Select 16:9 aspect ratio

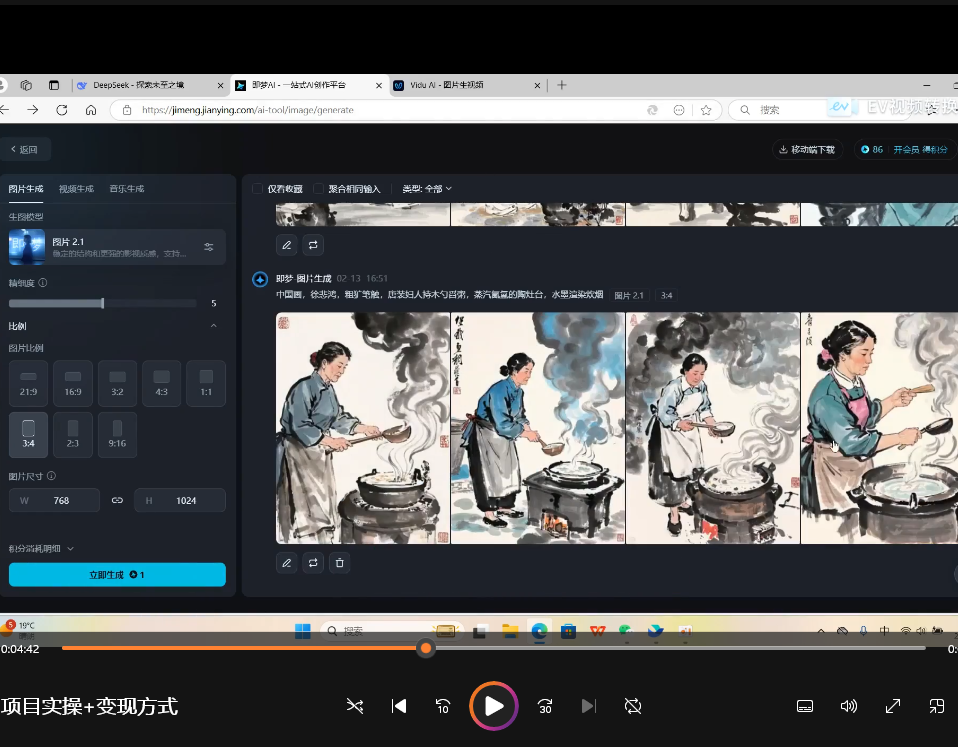[73, 384]
